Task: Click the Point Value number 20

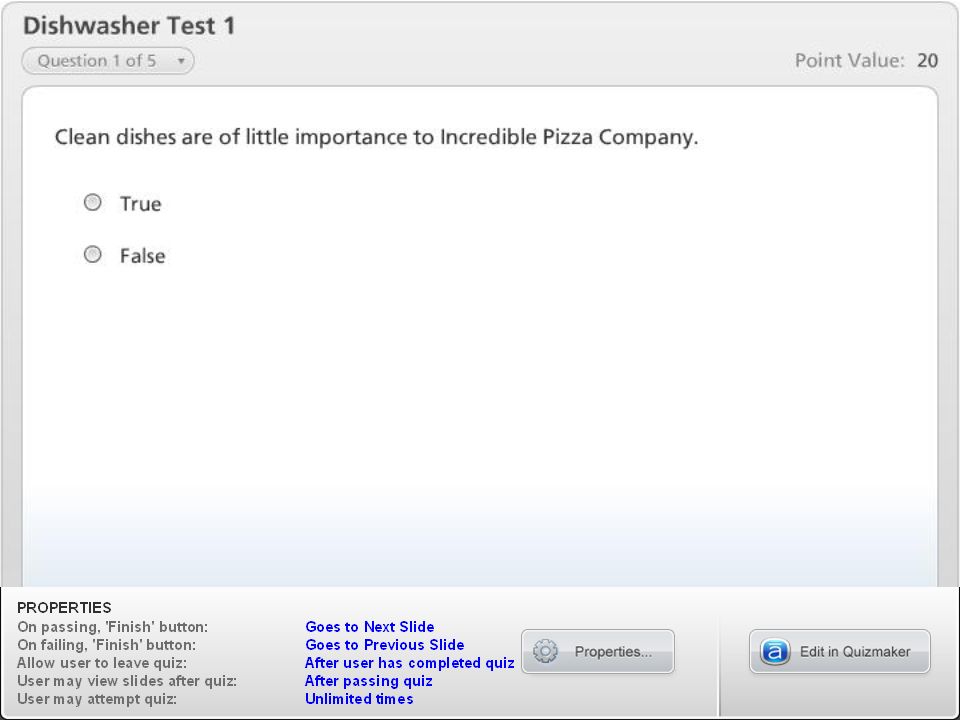Action: [x=927, y=61]
